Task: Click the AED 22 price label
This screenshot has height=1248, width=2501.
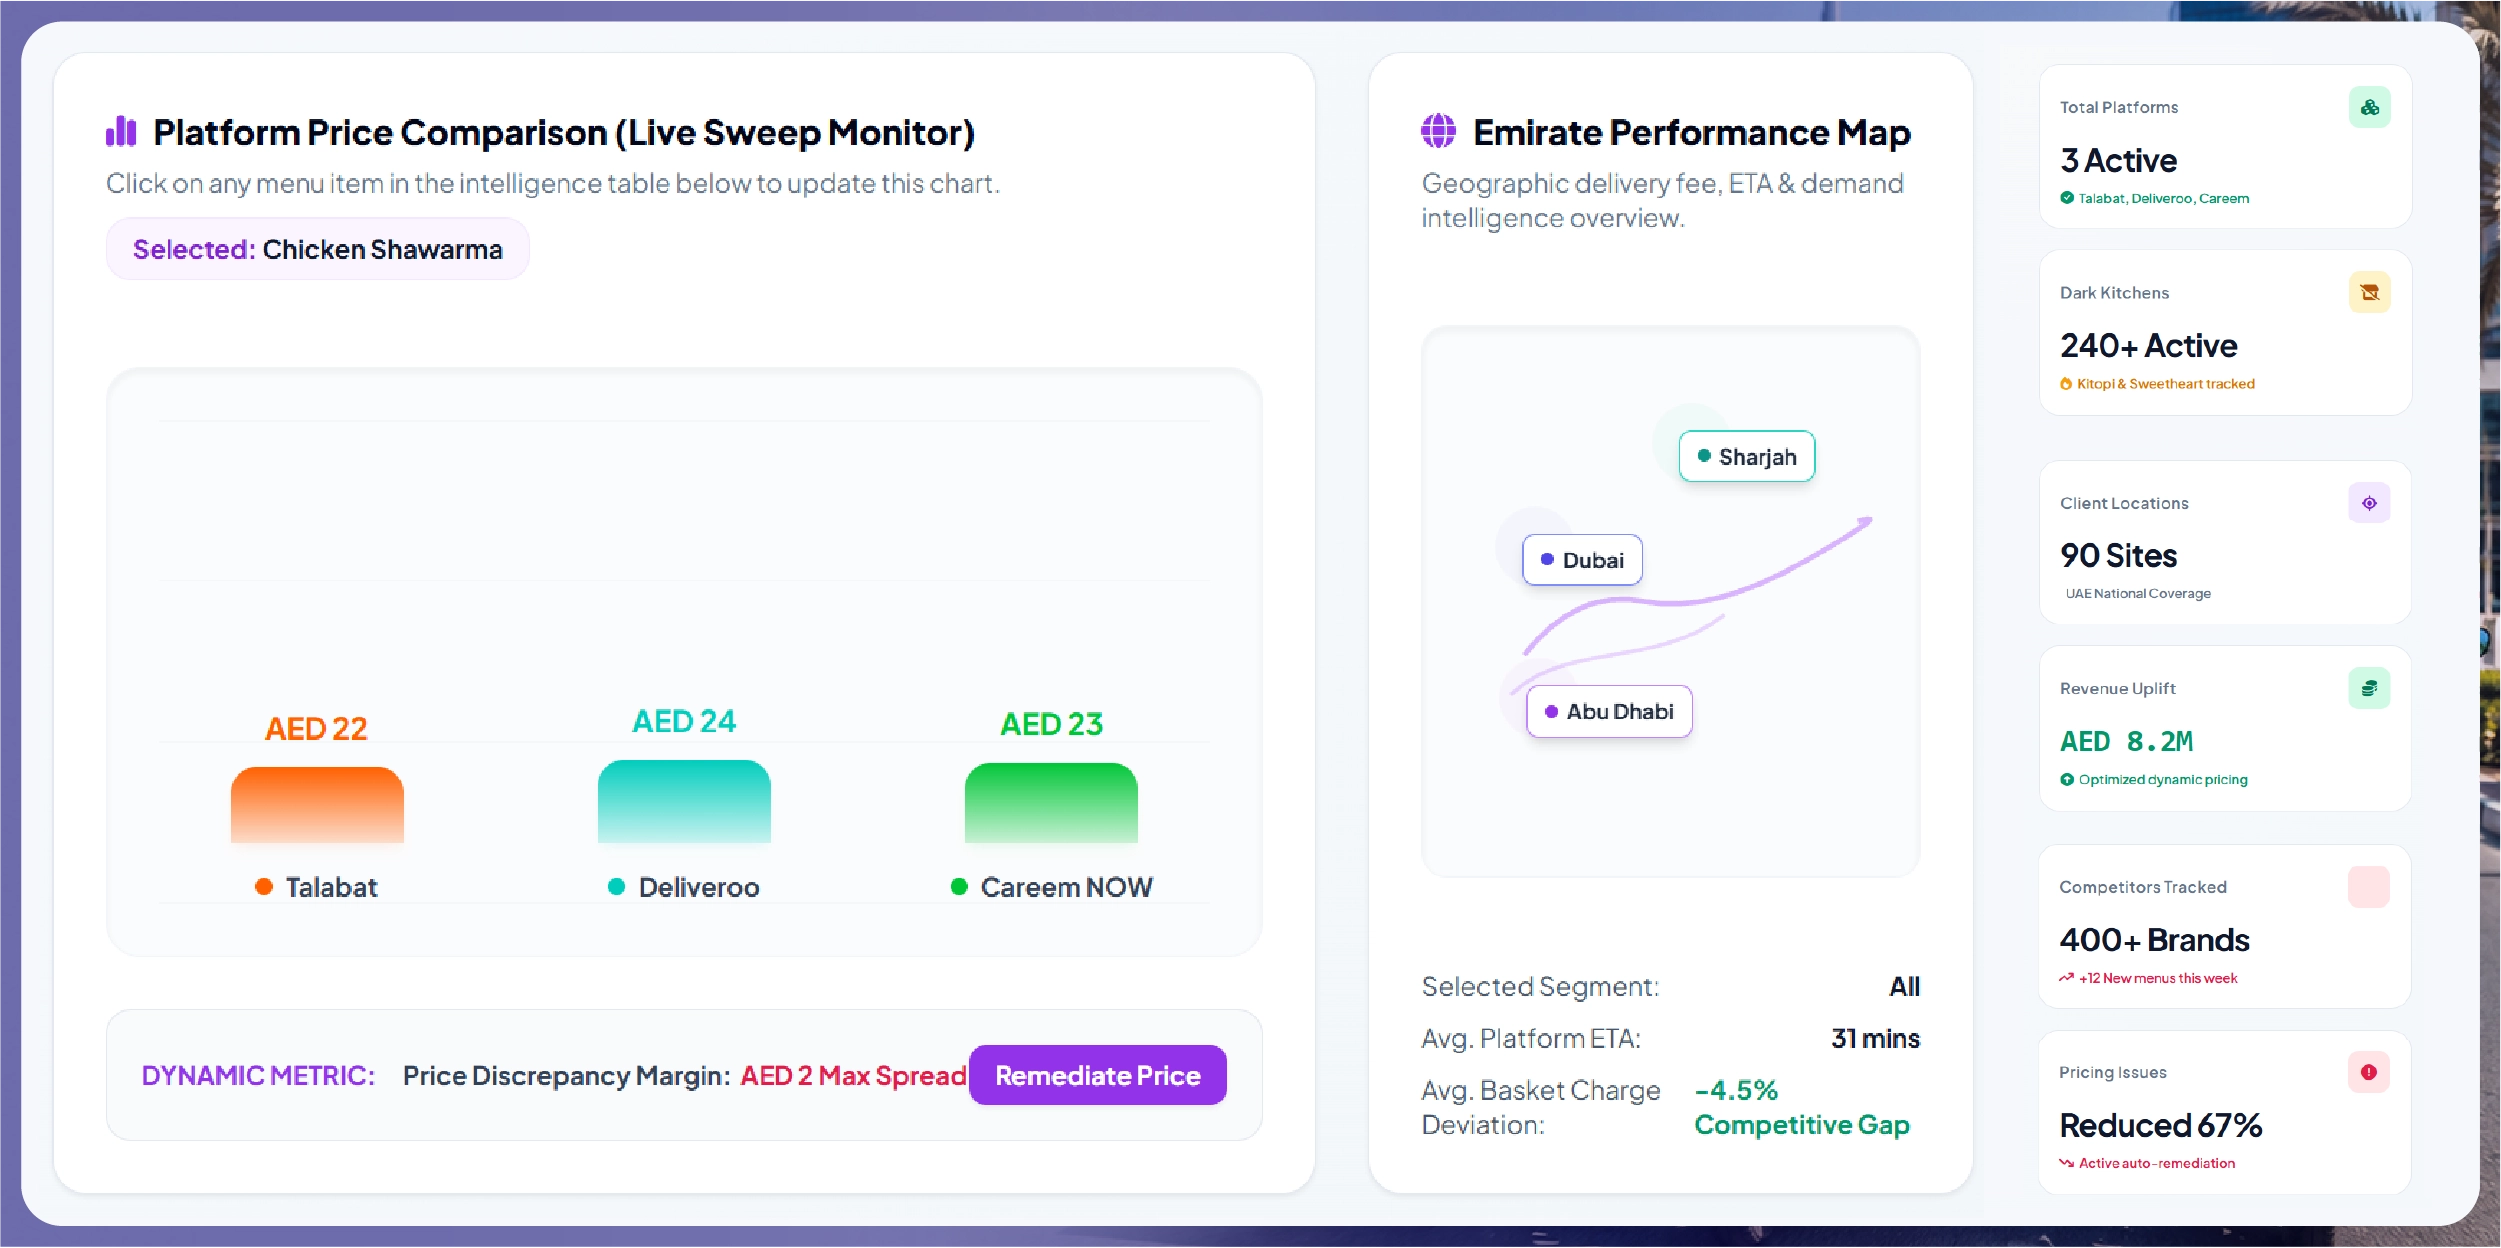Action: [316, 728]
